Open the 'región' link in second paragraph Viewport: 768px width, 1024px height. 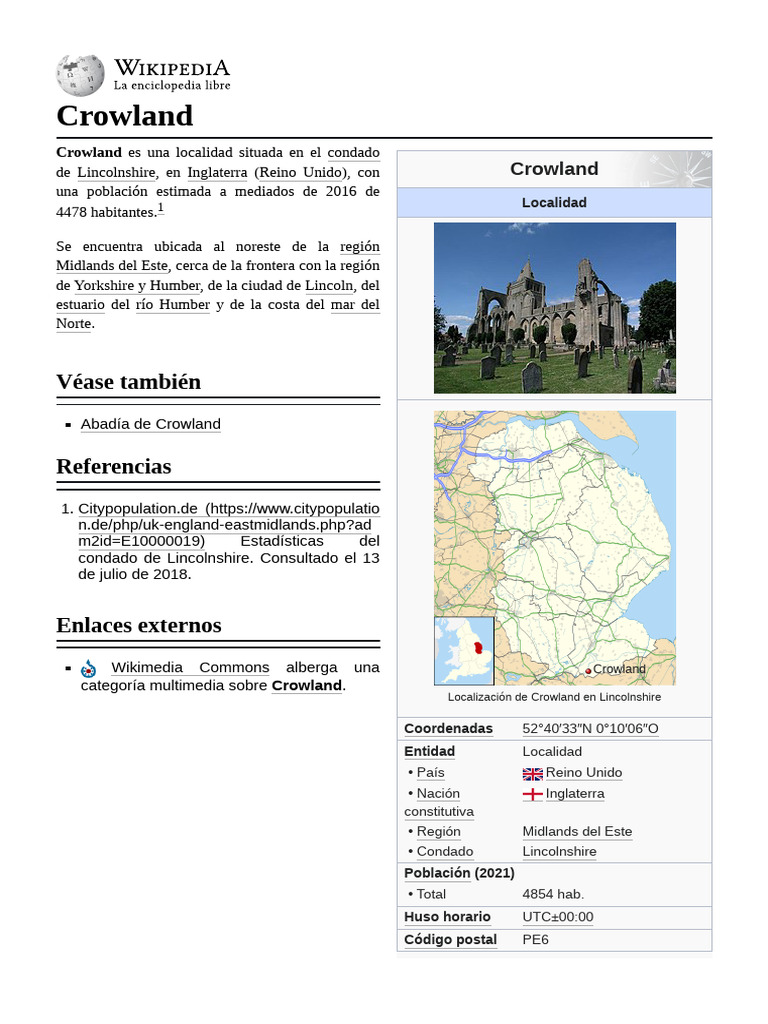coord(359,247)
